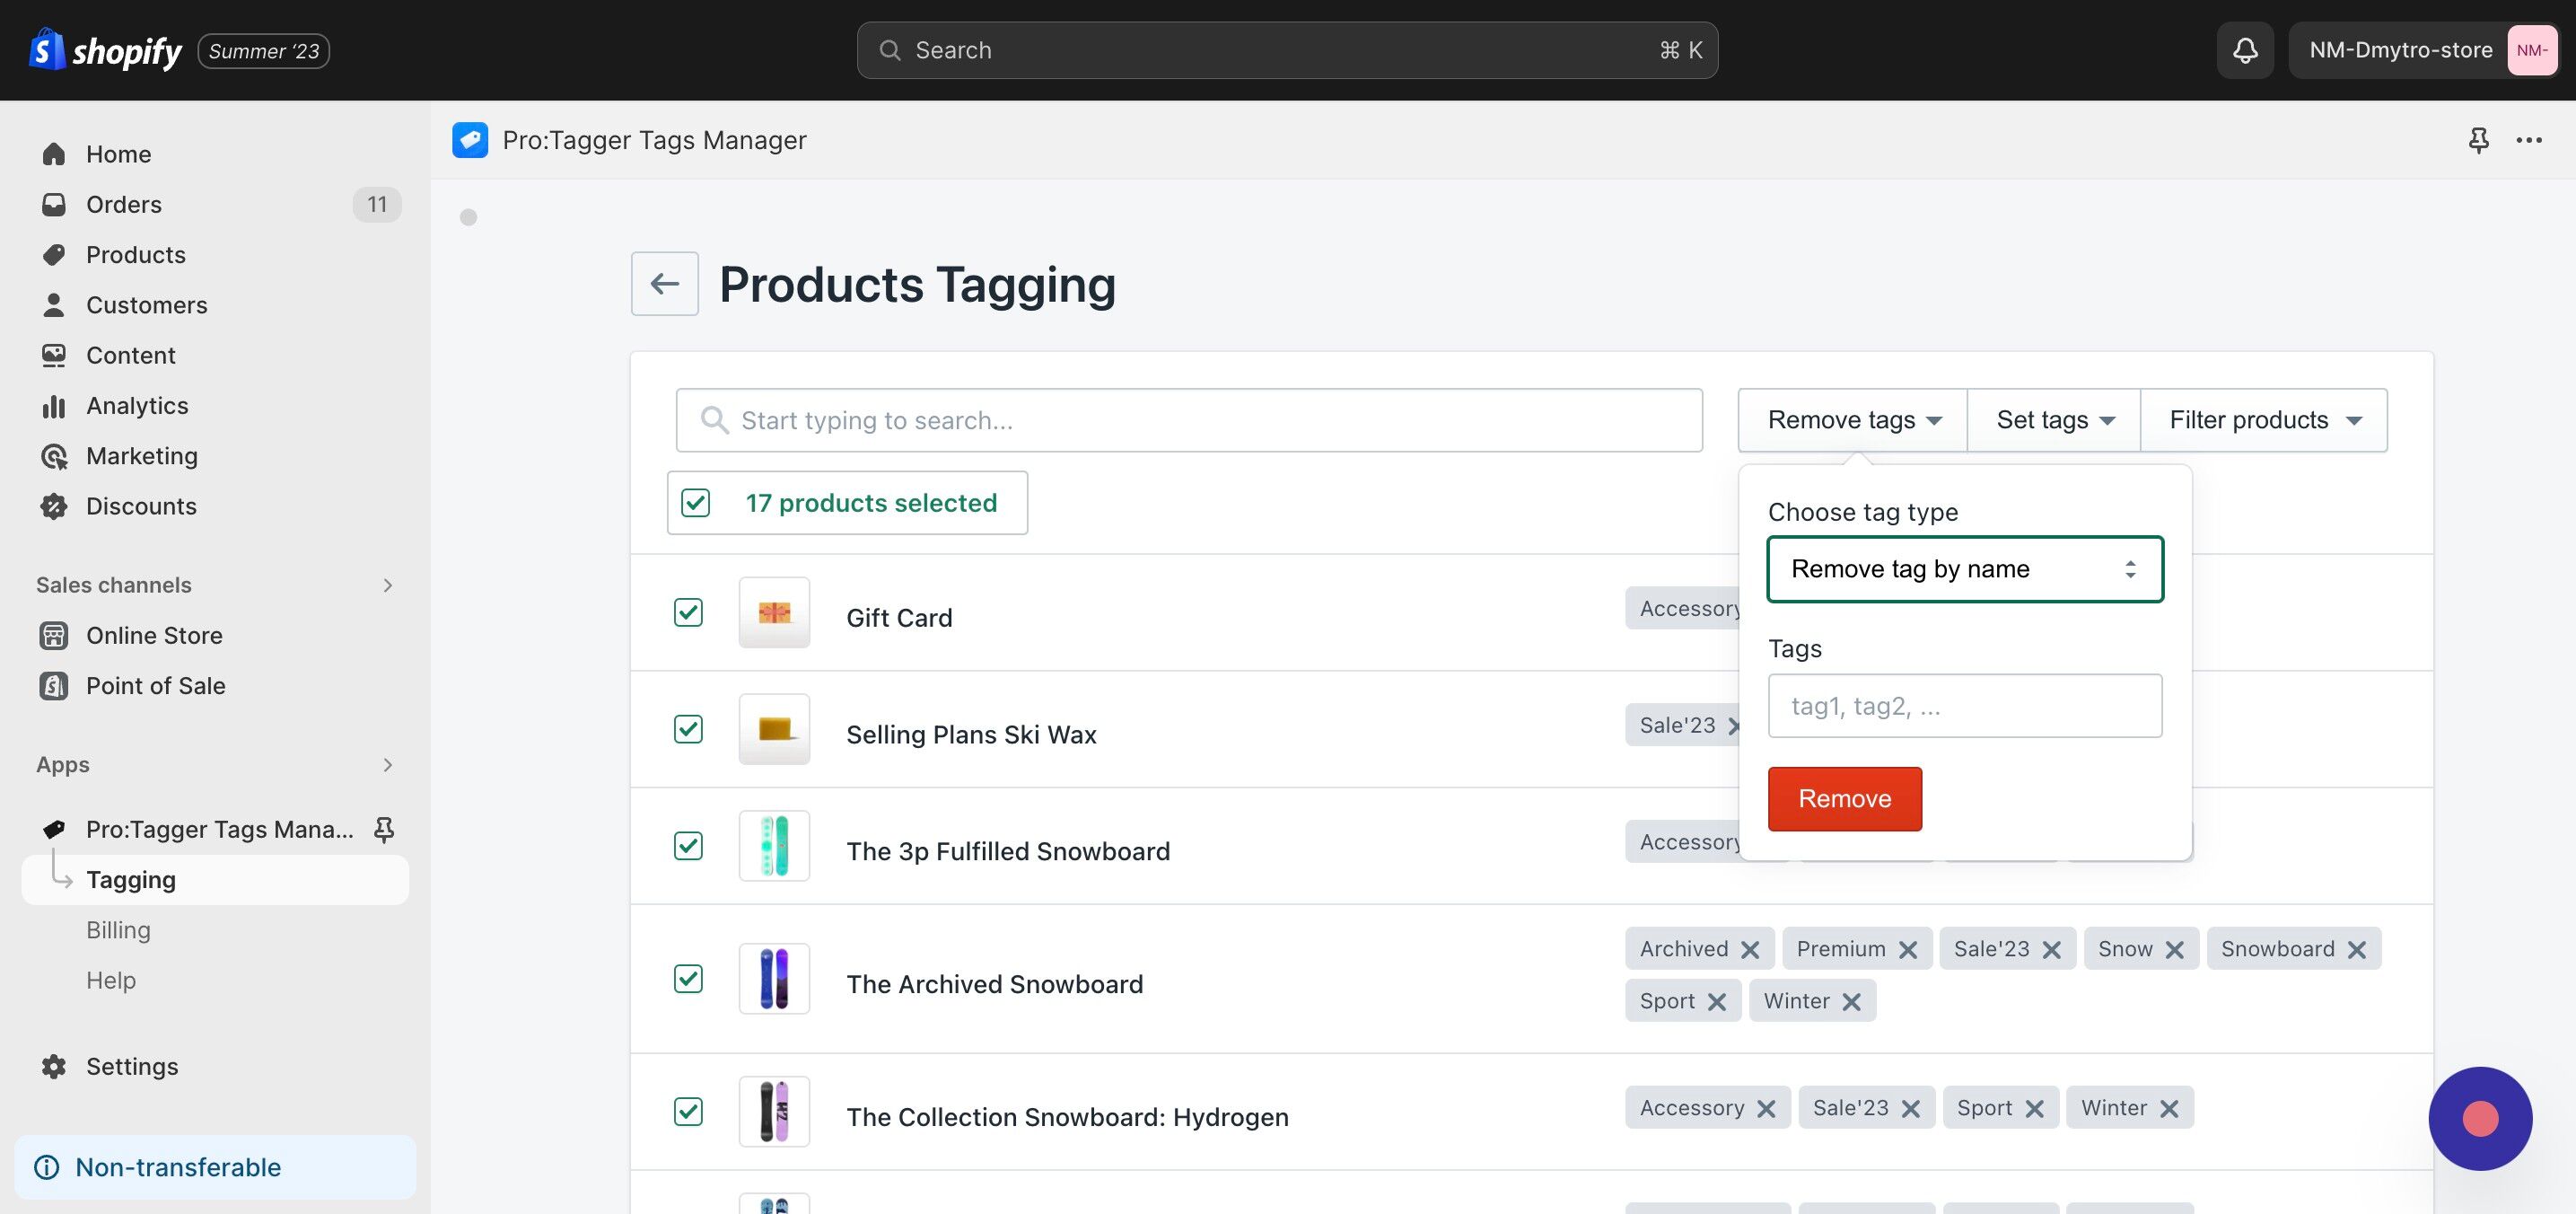
Task: Click the Point of Sale bag icon
Action: 54,685
